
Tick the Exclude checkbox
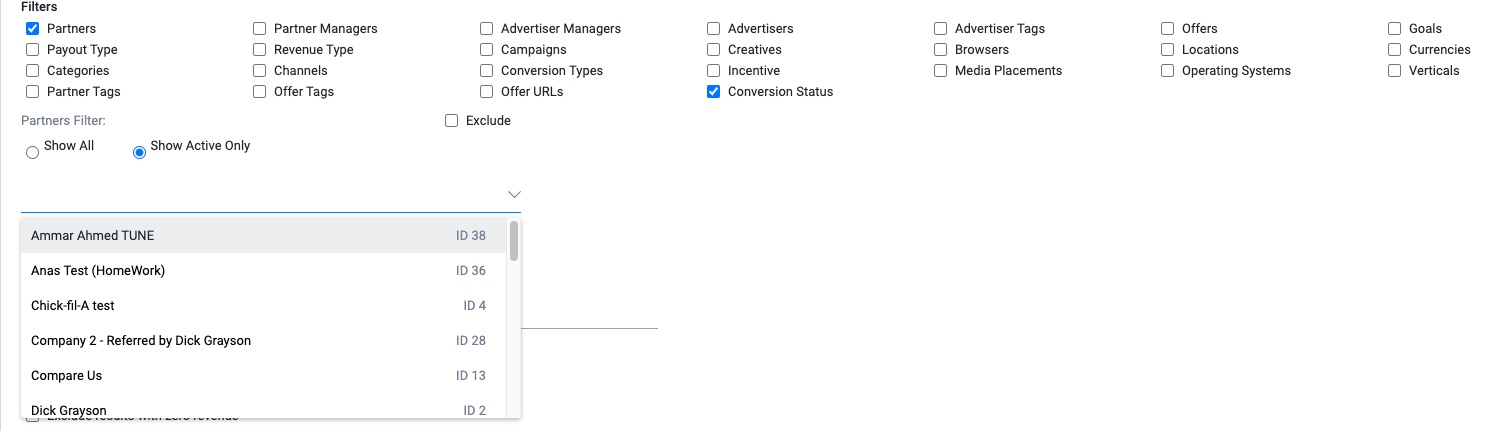(x=452, y=120)
